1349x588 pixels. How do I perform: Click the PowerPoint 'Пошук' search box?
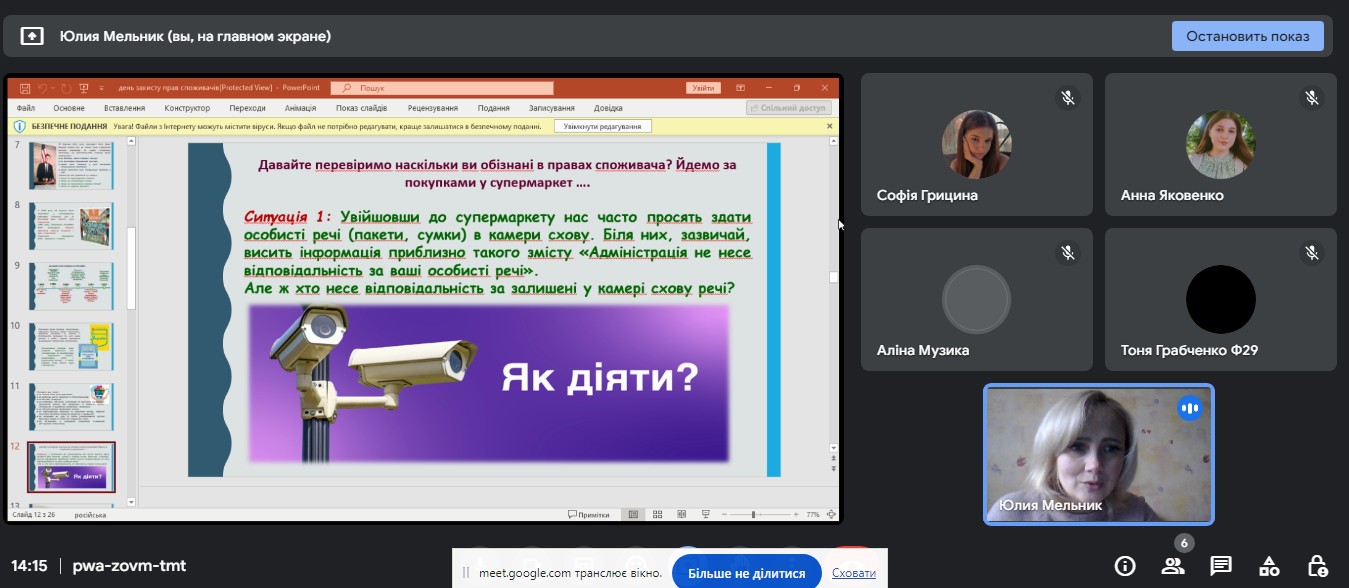[442, 88]
